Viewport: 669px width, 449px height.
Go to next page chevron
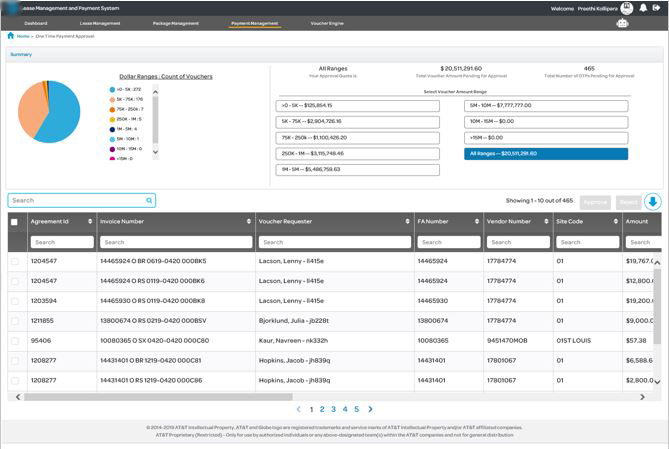370,409
